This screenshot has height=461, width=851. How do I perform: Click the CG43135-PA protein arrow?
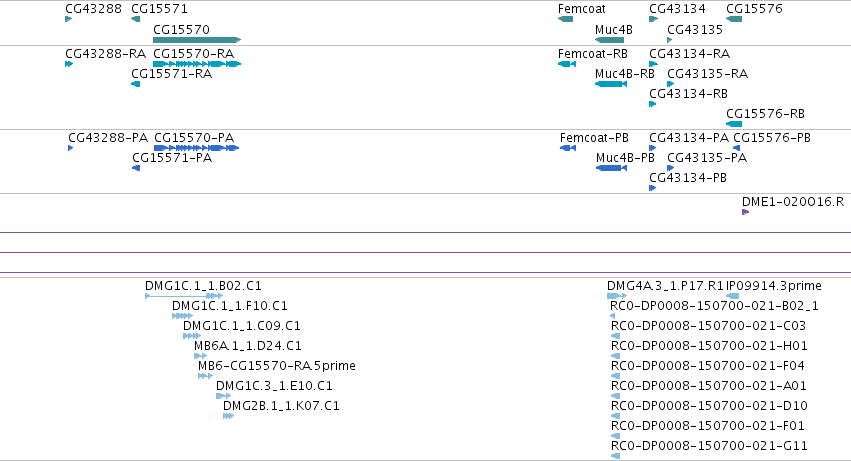point(670,168)
